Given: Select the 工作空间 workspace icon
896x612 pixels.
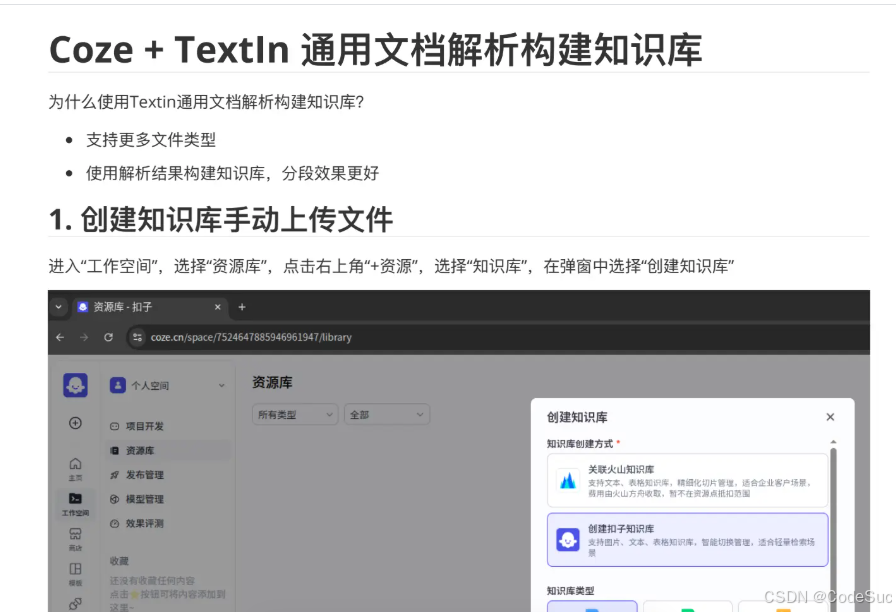Looking at the screenshot, I should tap(75, 504).
